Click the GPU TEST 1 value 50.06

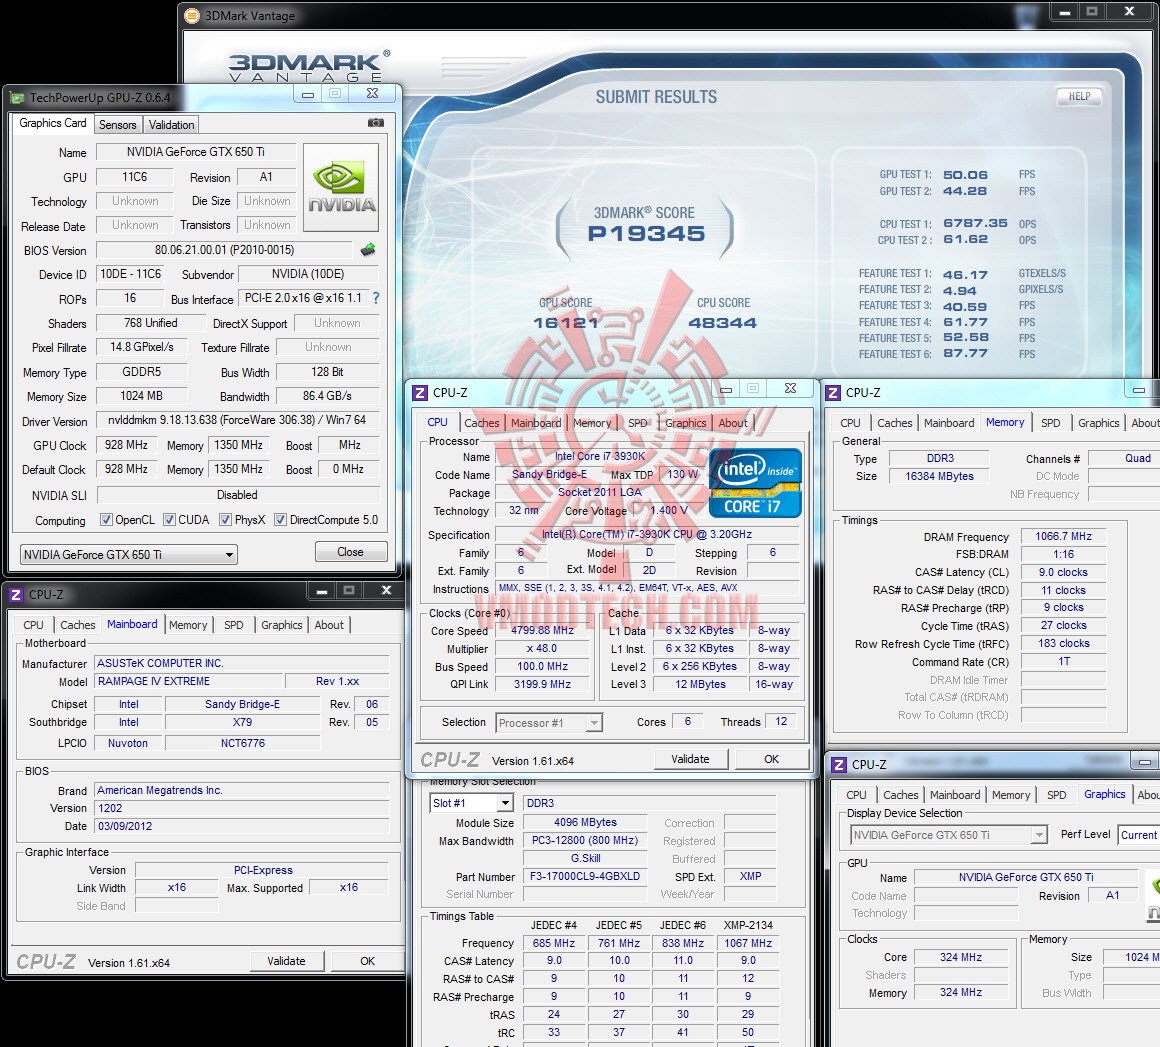pos(965,175)
